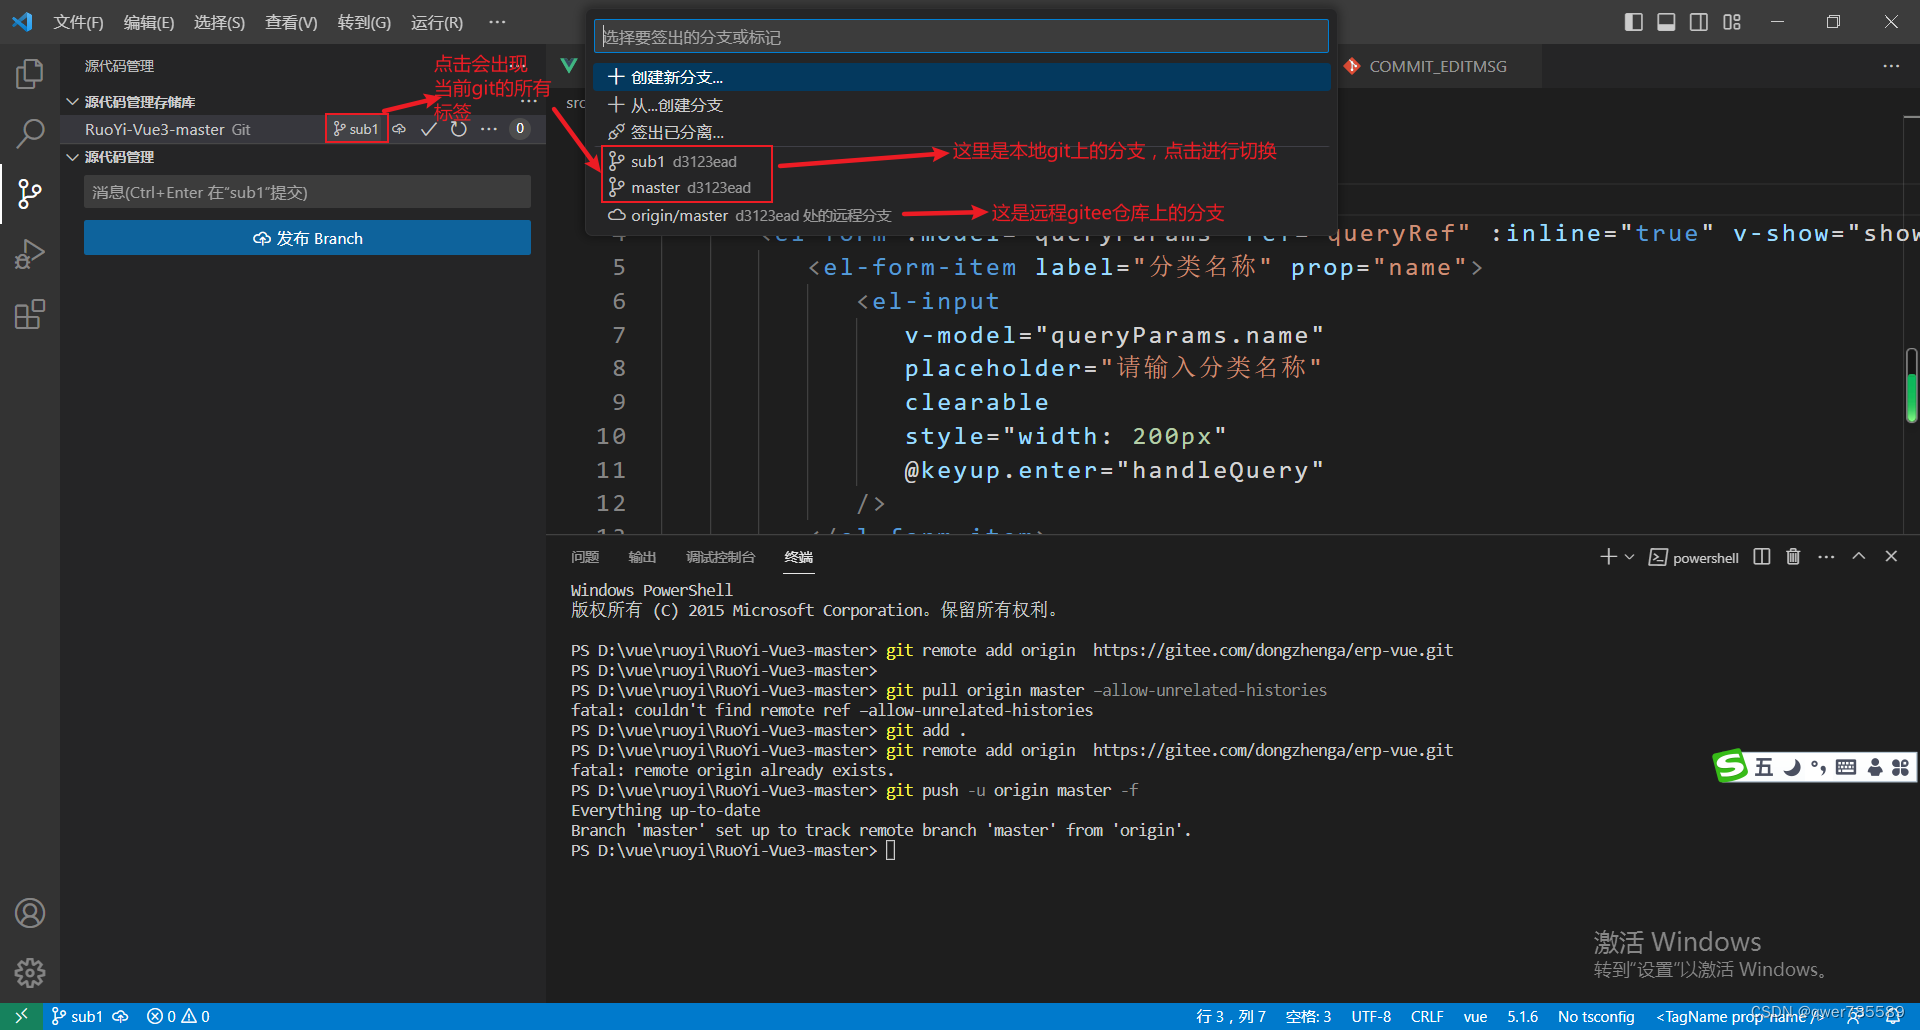
Task: Close the terminal panel
Action: tap(1891, 557)
